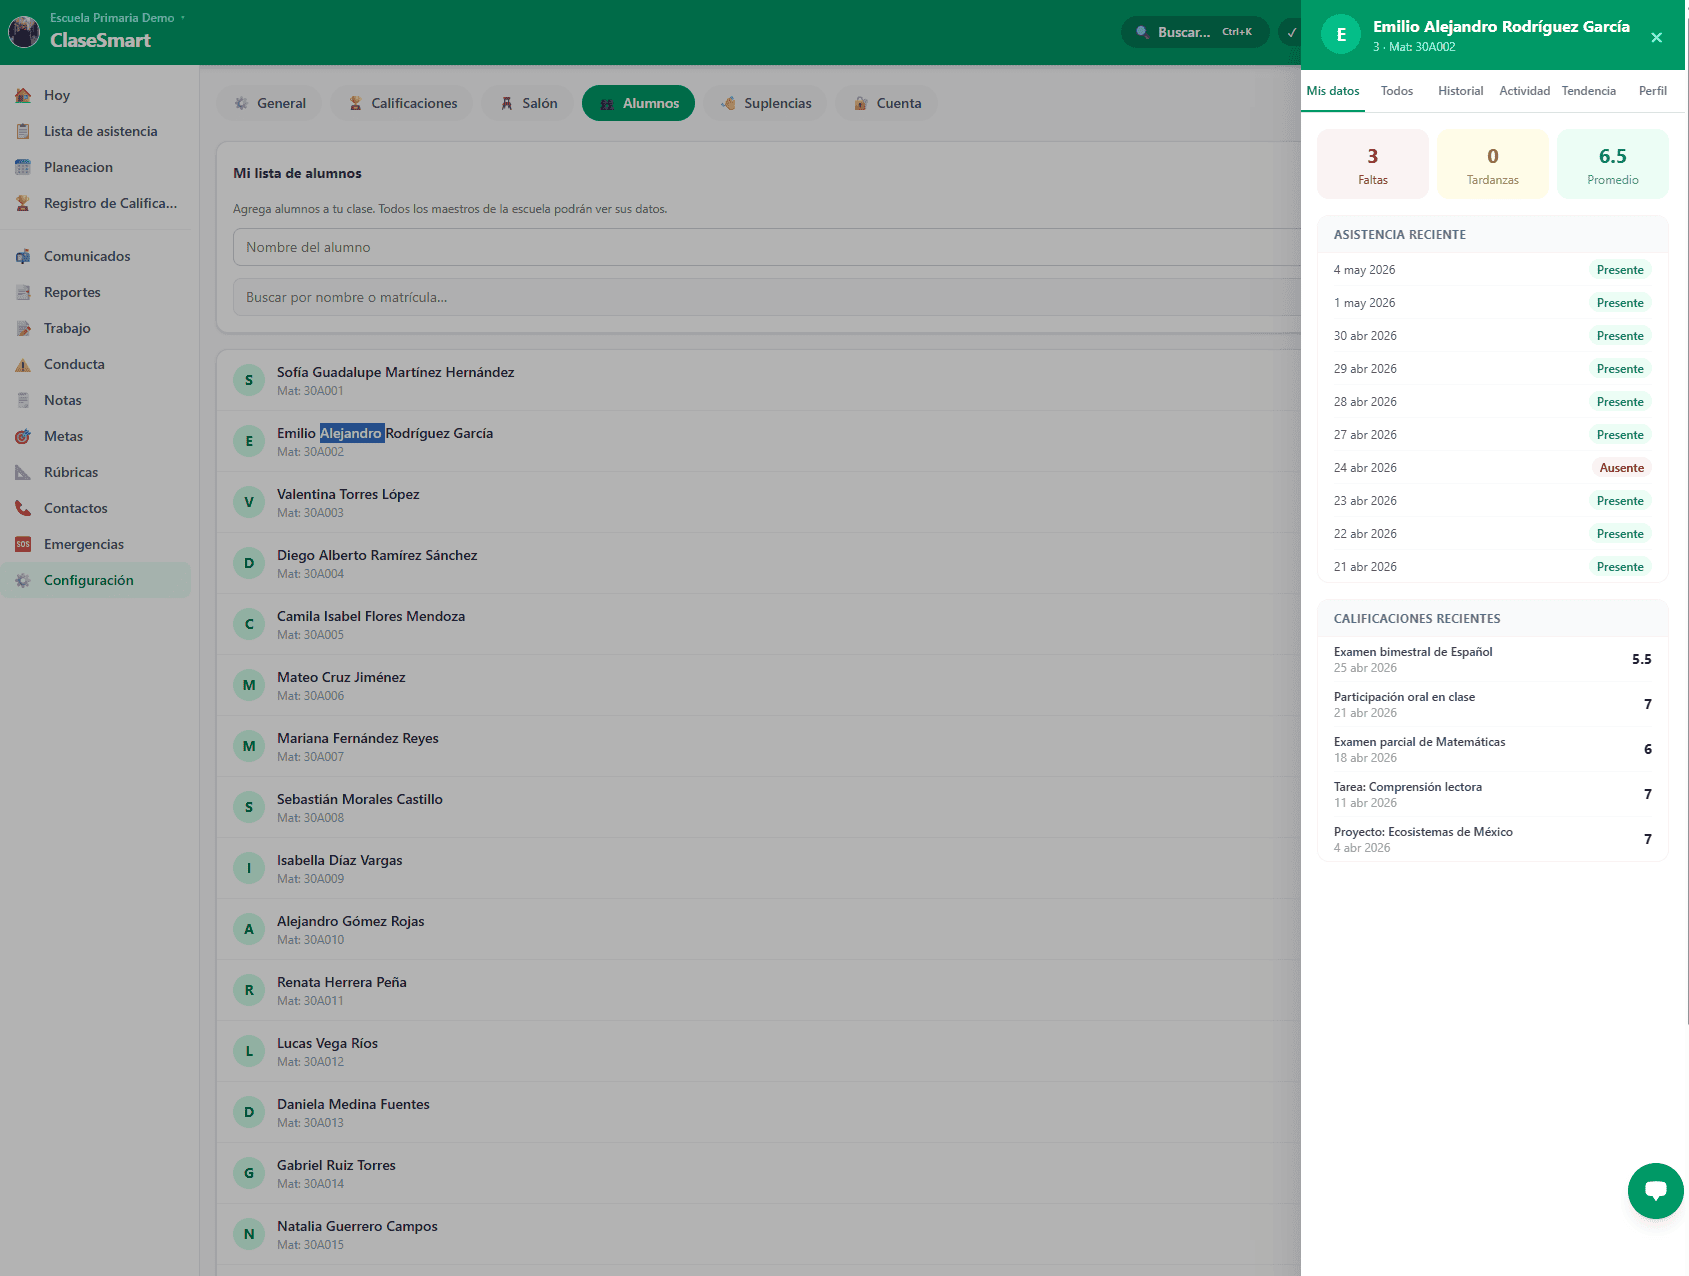Select Lucas Vega Ríos in the list
Screen dimensions: 1689x1276
tap(759, 1051)
